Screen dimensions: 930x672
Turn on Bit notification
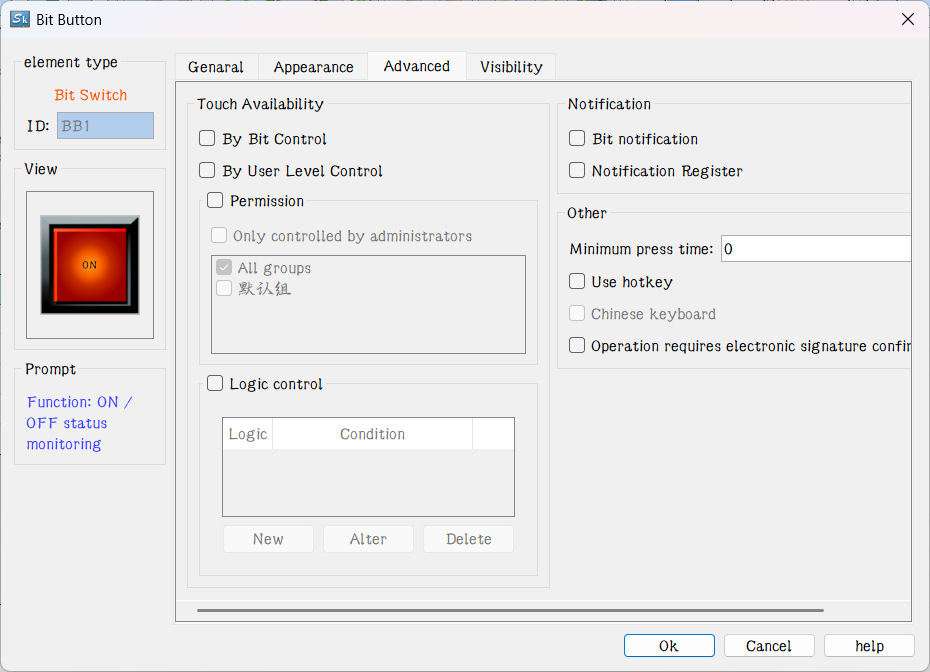coord(577,139)
